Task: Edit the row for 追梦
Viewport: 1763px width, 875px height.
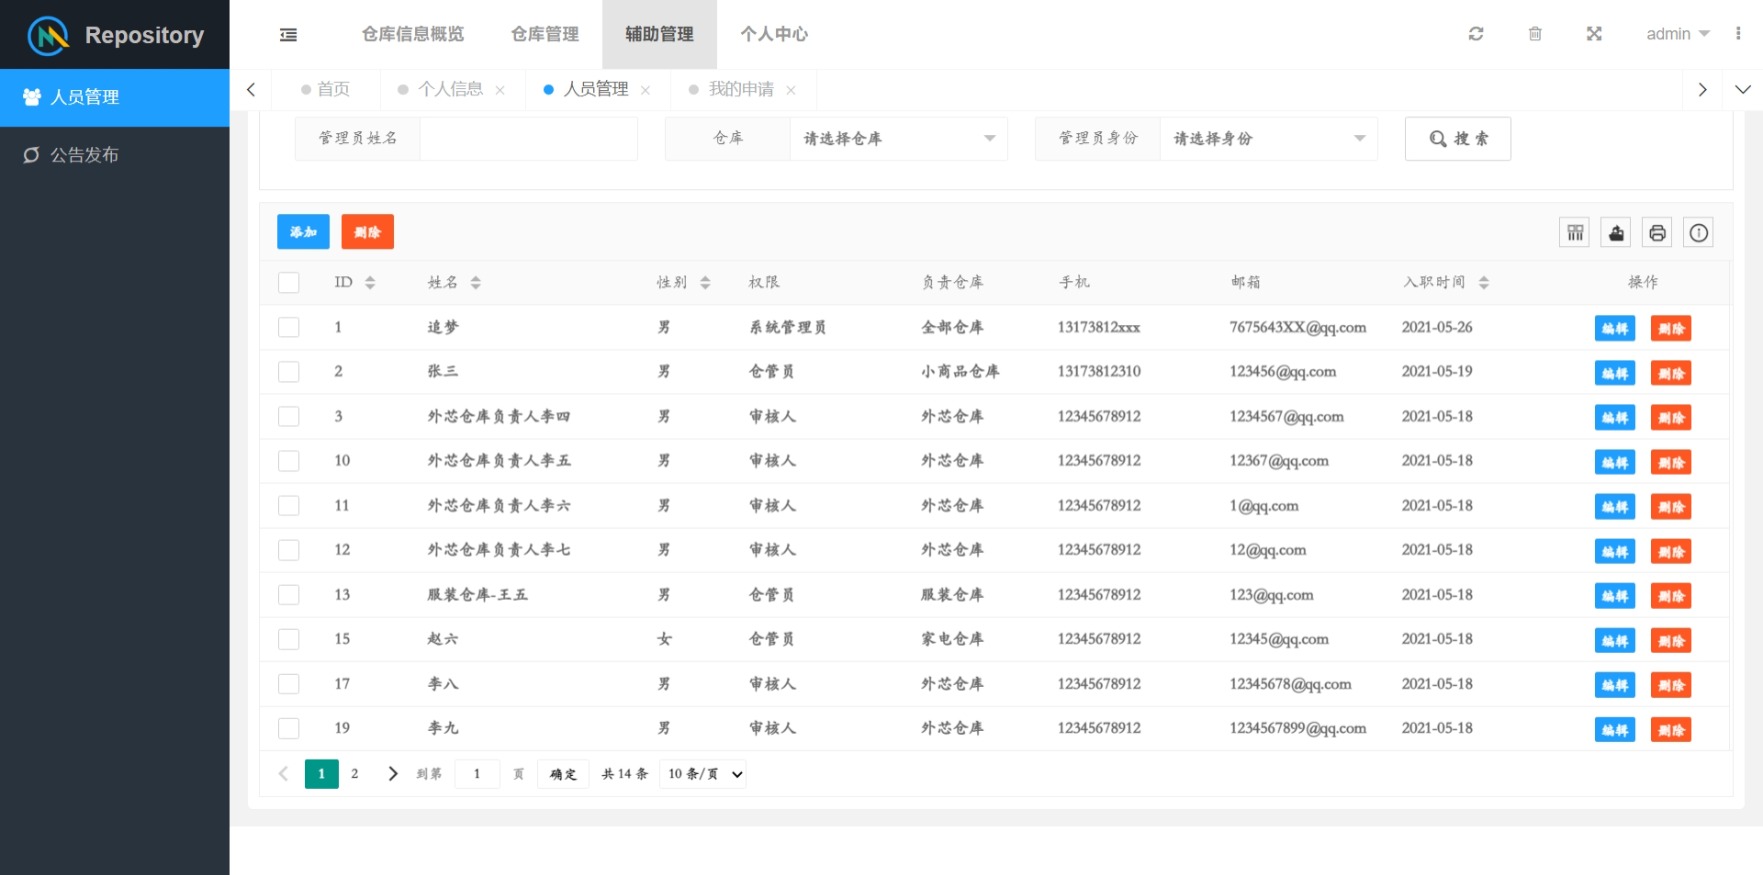Action: coord(1615,329)
